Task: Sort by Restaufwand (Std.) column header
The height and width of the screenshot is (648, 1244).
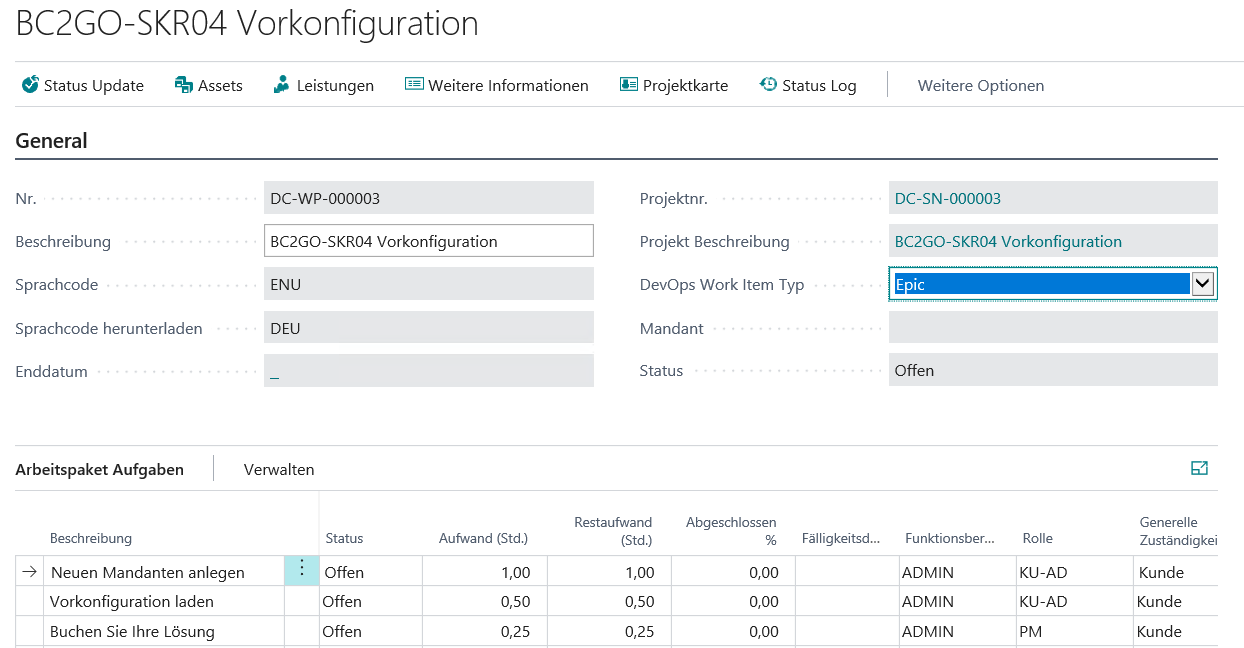Action: (x=613, y=530)
